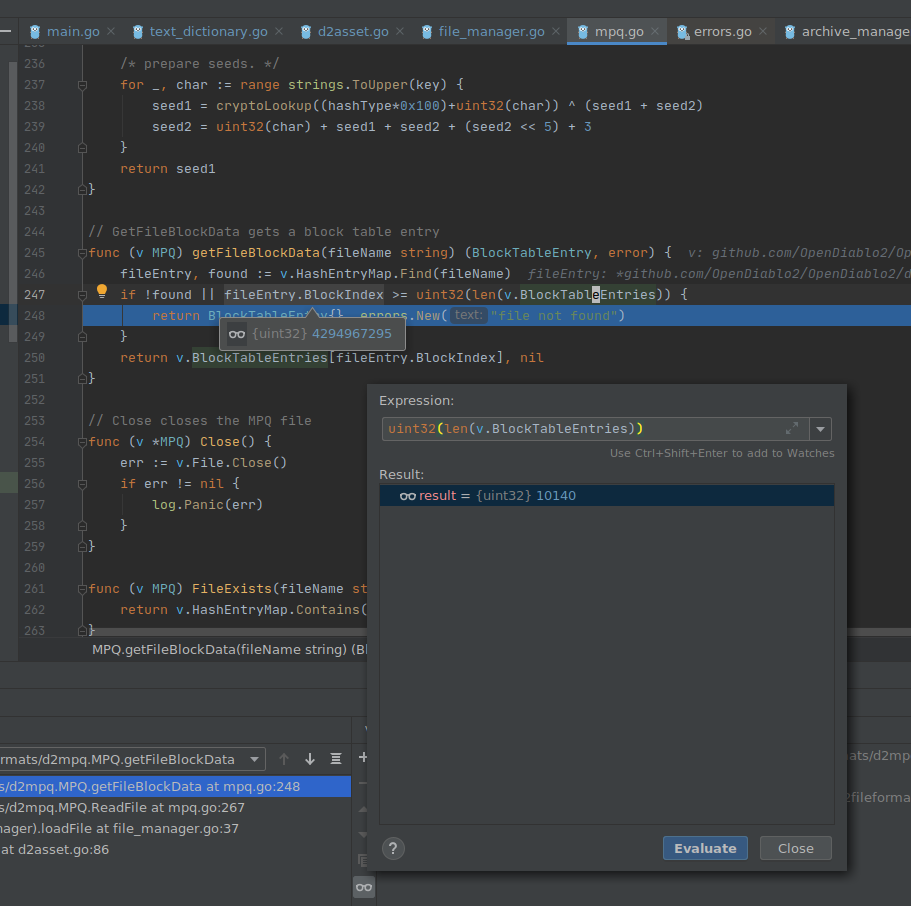Add a new watch with the plus icon
Screen dimensions: 911x906
pos(363,757)
